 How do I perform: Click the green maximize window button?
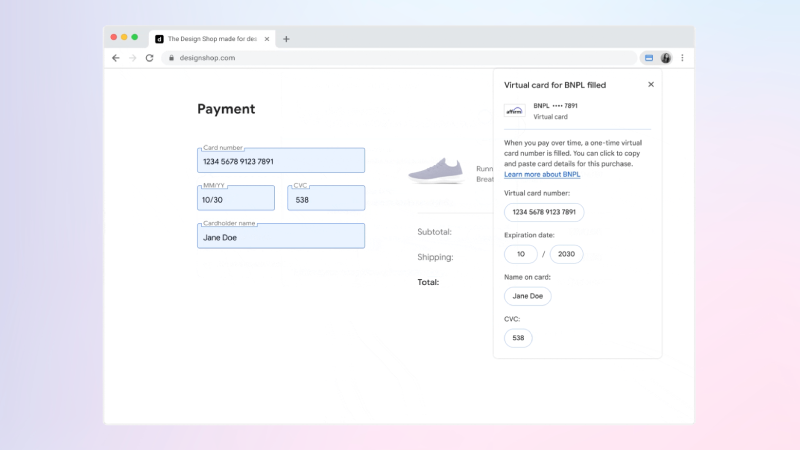click(x=135, y=37)
